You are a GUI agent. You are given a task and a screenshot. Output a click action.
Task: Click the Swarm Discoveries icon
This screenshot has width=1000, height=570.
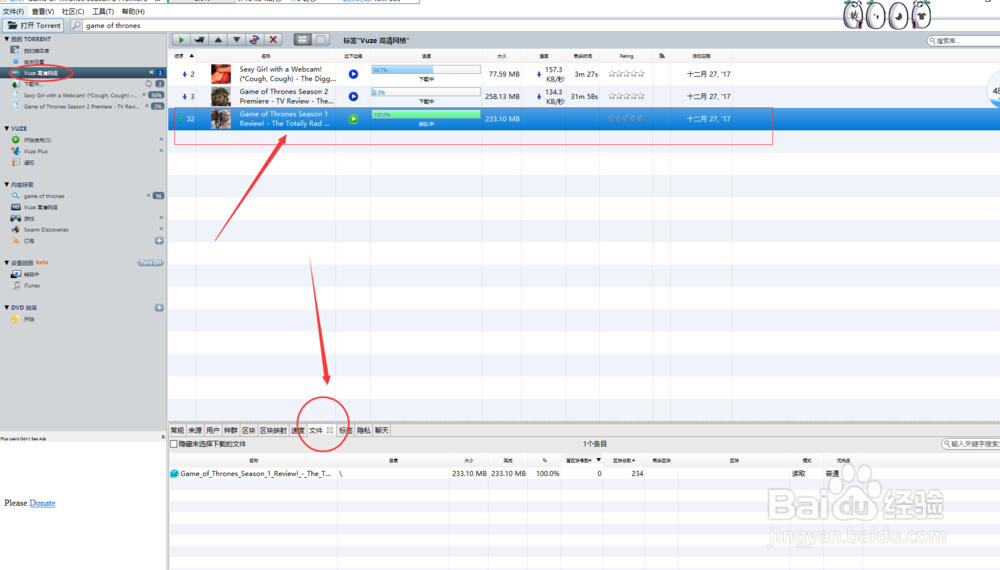coord(15,230)
